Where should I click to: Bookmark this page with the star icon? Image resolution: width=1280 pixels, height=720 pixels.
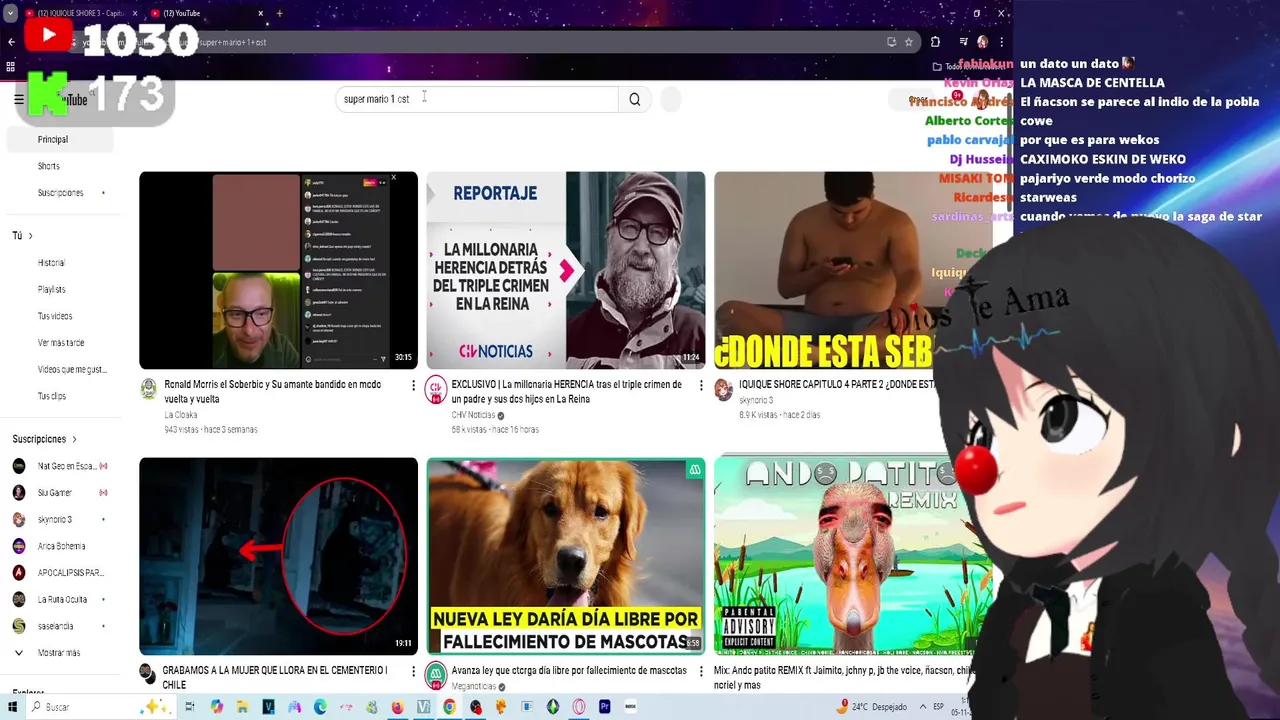[x=908, y=42]
